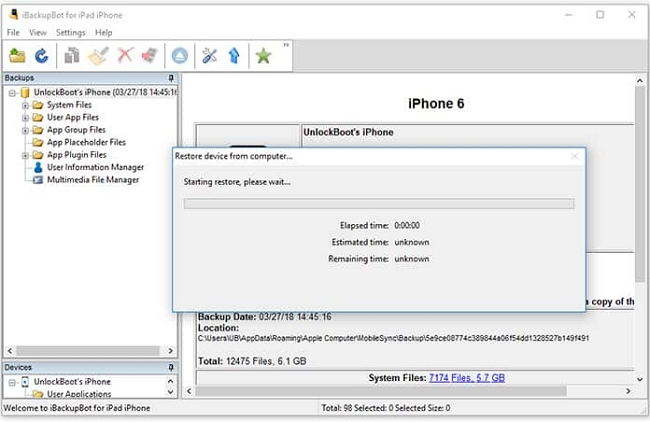Open the Help menu

tap(104, 32)
